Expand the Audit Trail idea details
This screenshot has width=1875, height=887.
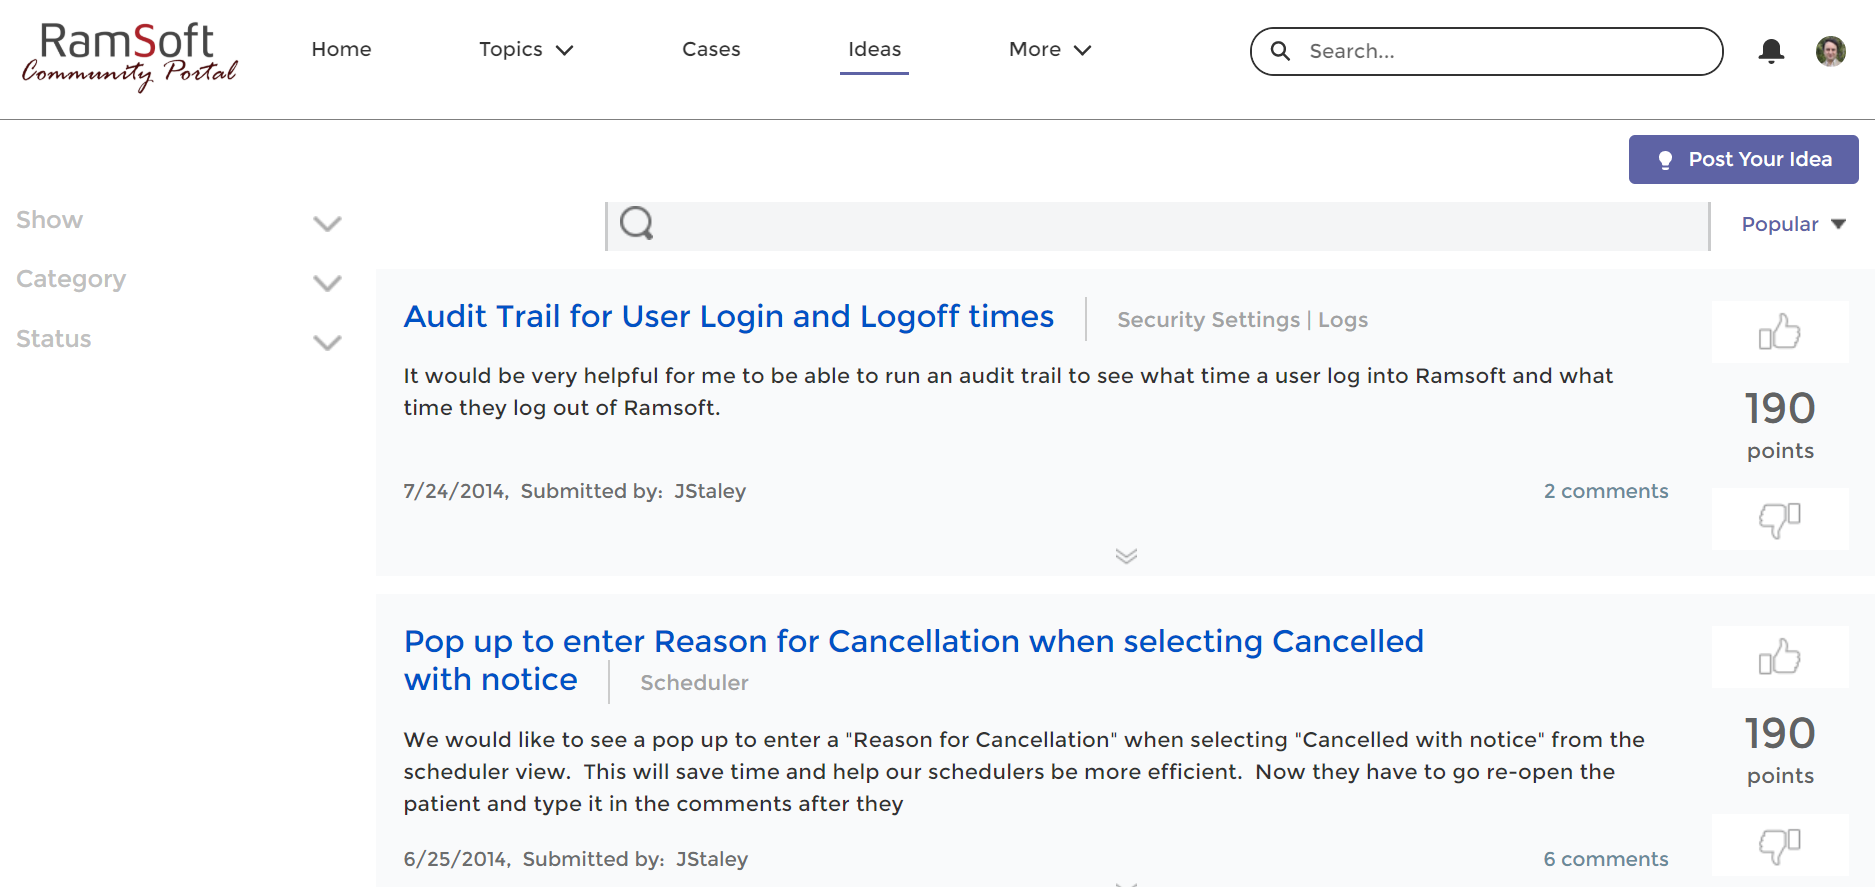pyautogui.click(x=1126, y=556)
